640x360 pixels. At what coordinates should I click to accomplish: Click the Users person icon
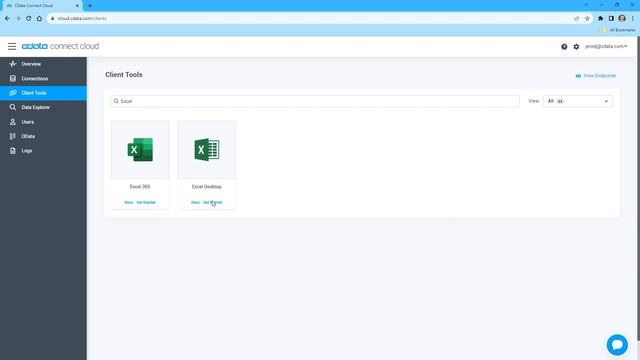[13, 122]
